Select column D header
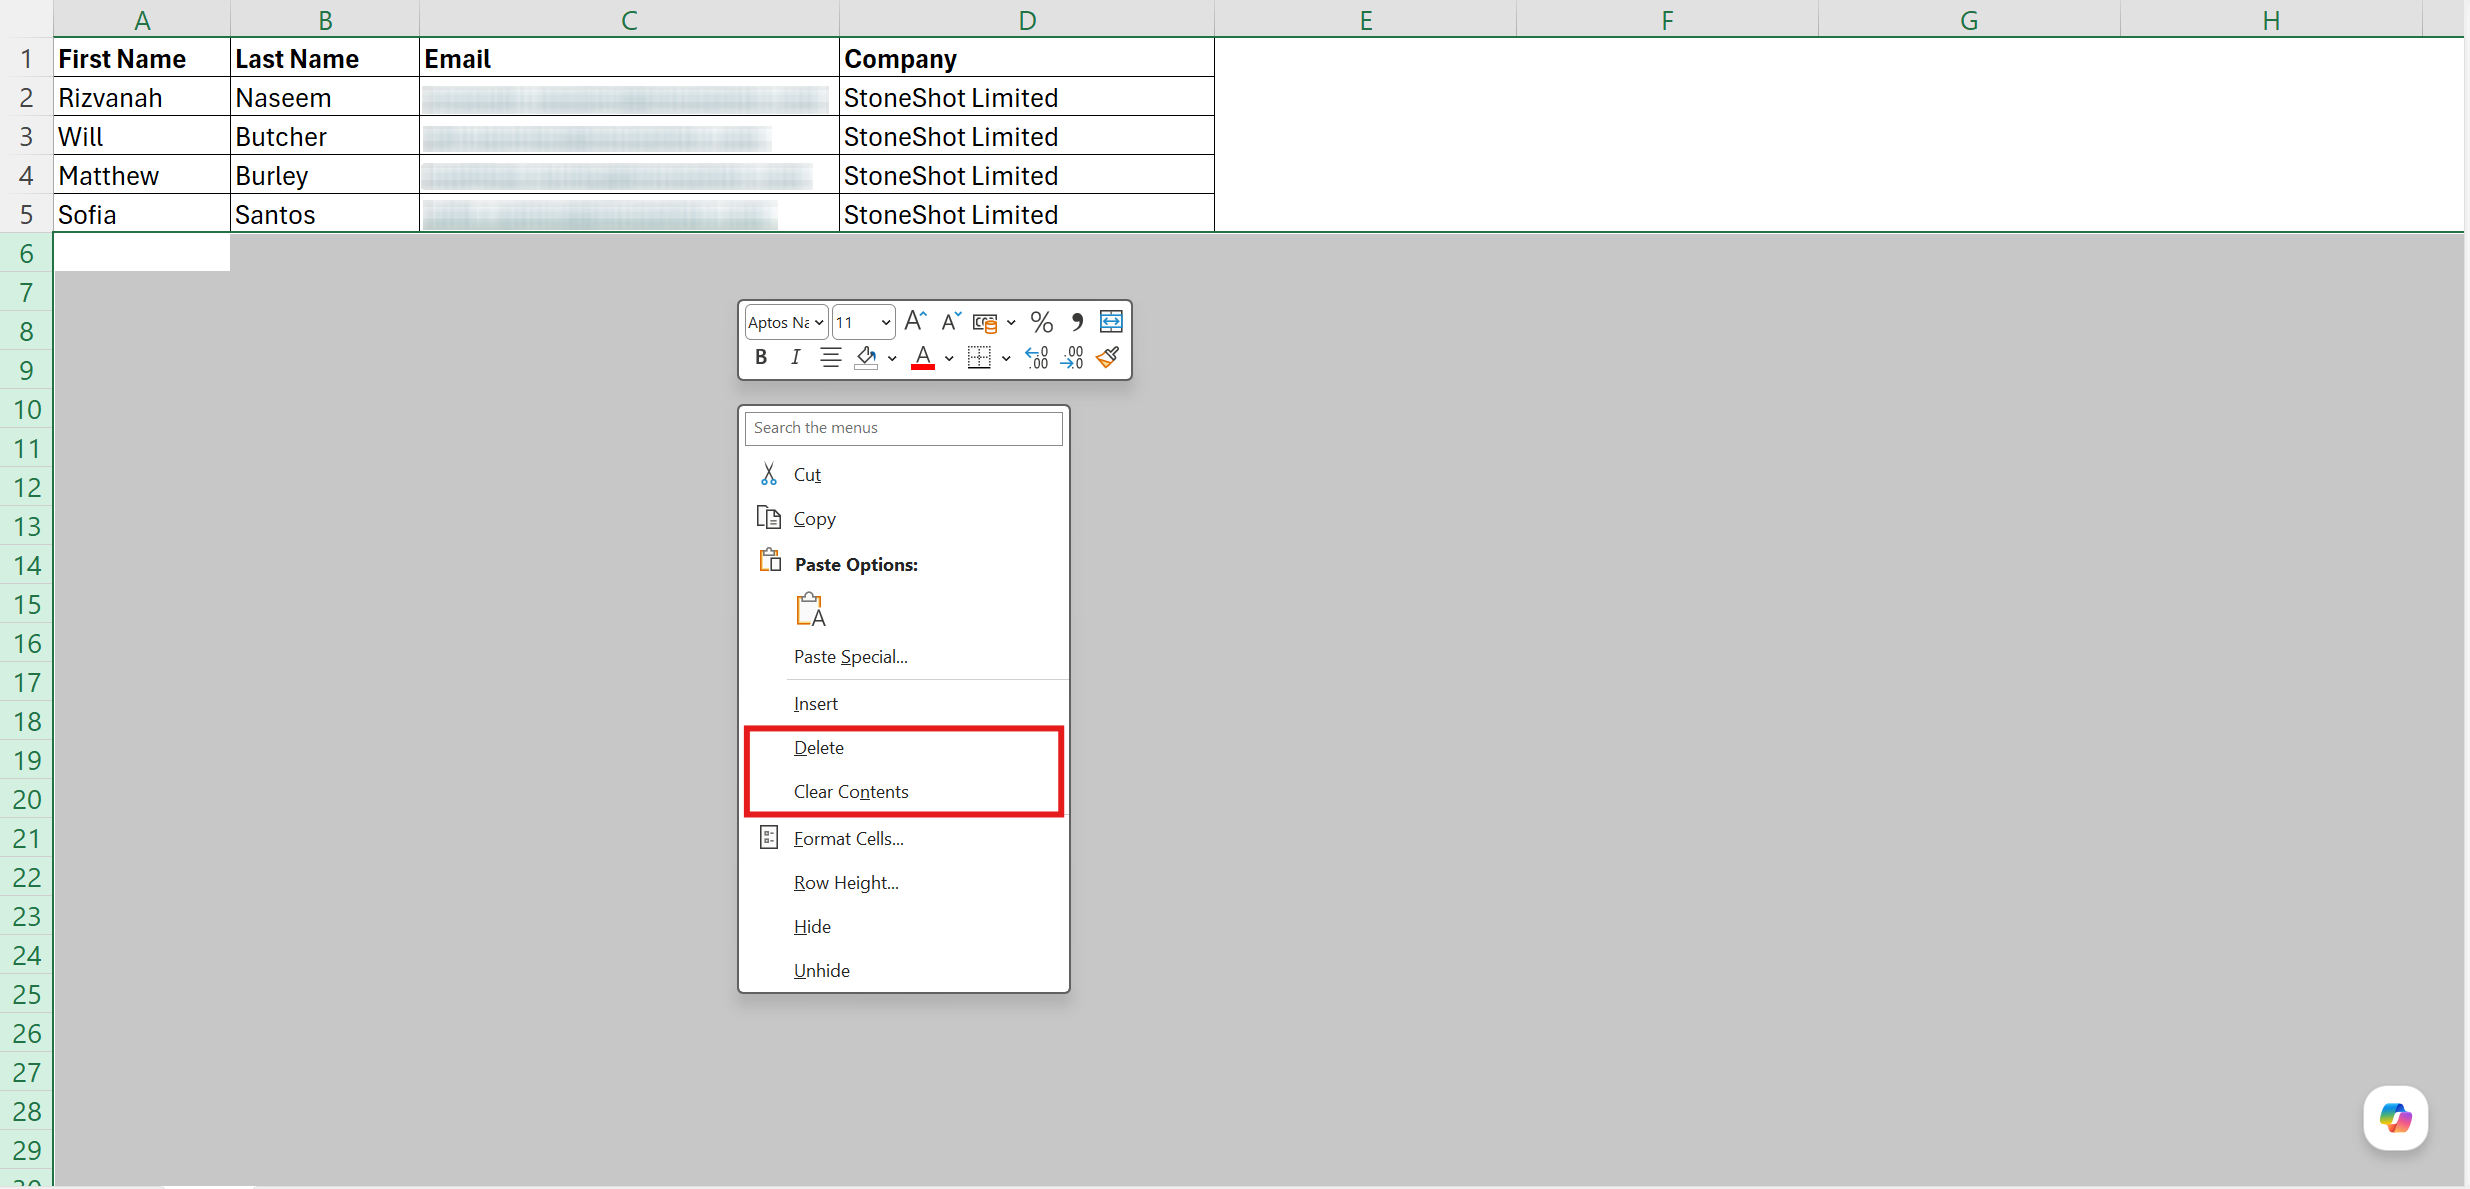The height and width of the screenshot is (1189, 2470). click(1027, 20)
